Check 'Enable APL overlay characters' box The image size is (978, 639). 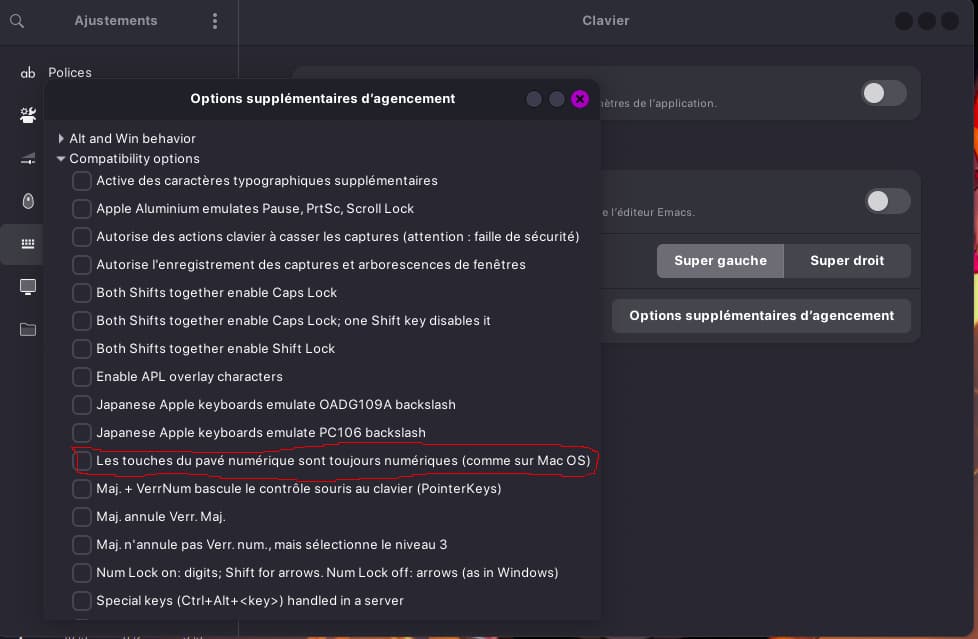coord(82,377)
